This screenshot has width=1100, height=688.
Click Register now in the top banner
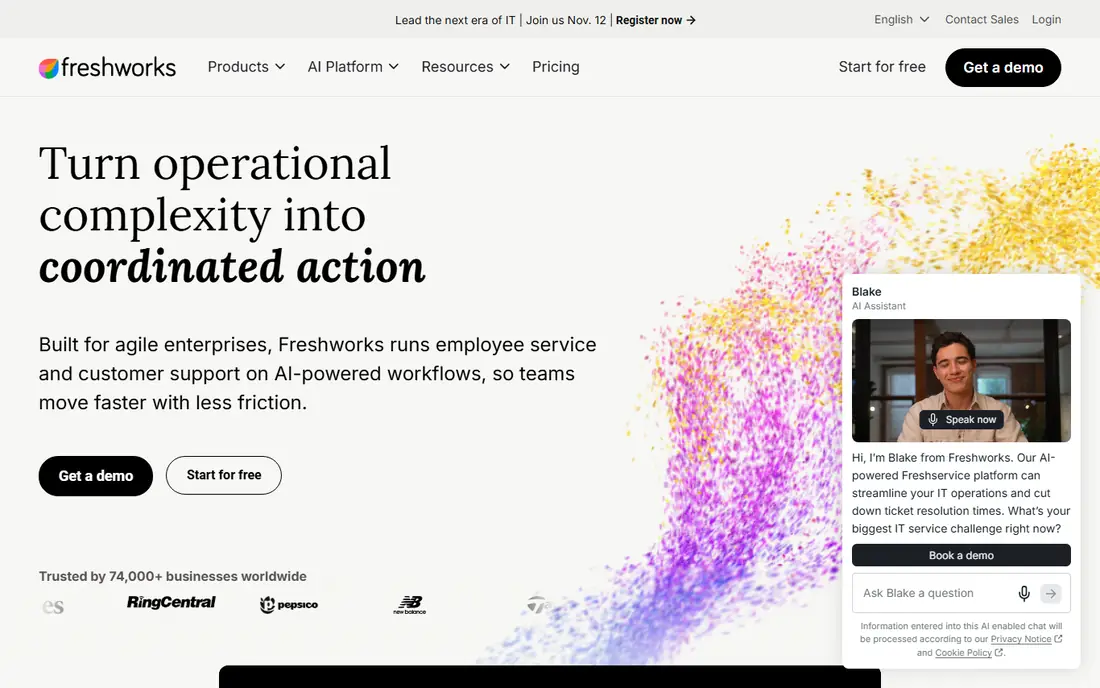(656, 20)
